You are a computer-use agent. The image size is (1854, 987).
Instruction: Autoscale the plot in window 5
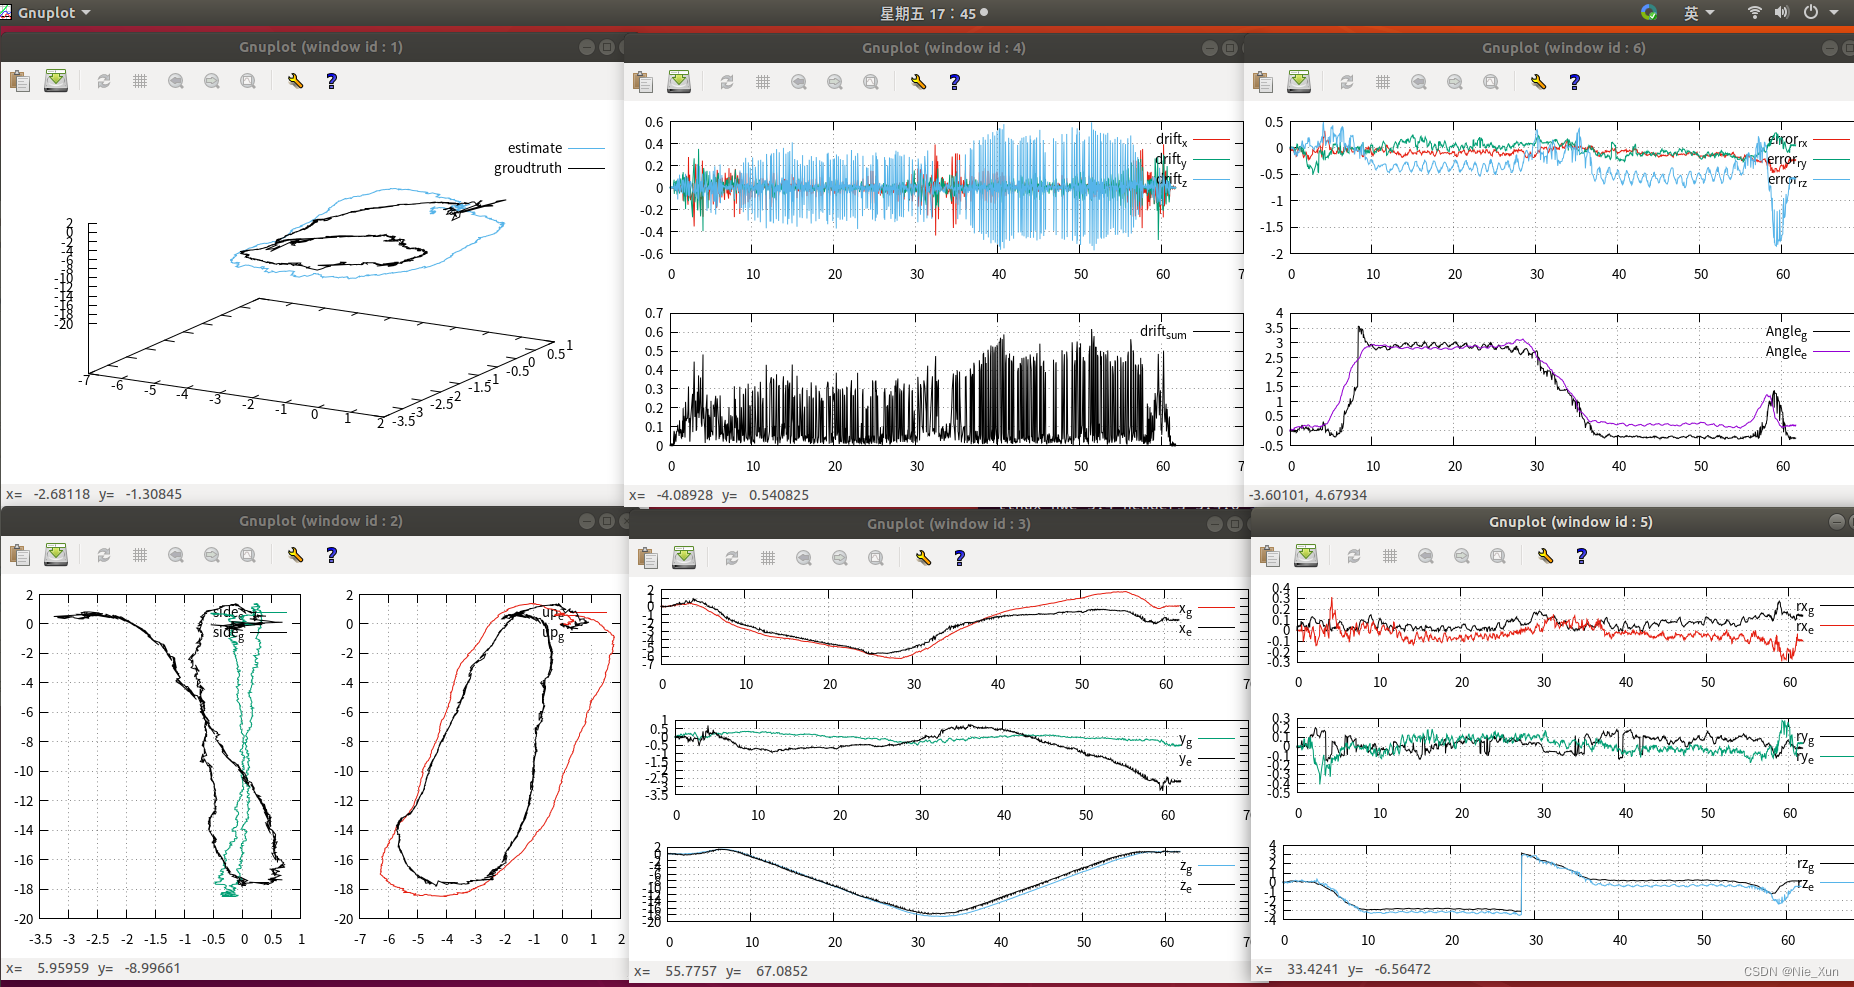point(1498,556)
